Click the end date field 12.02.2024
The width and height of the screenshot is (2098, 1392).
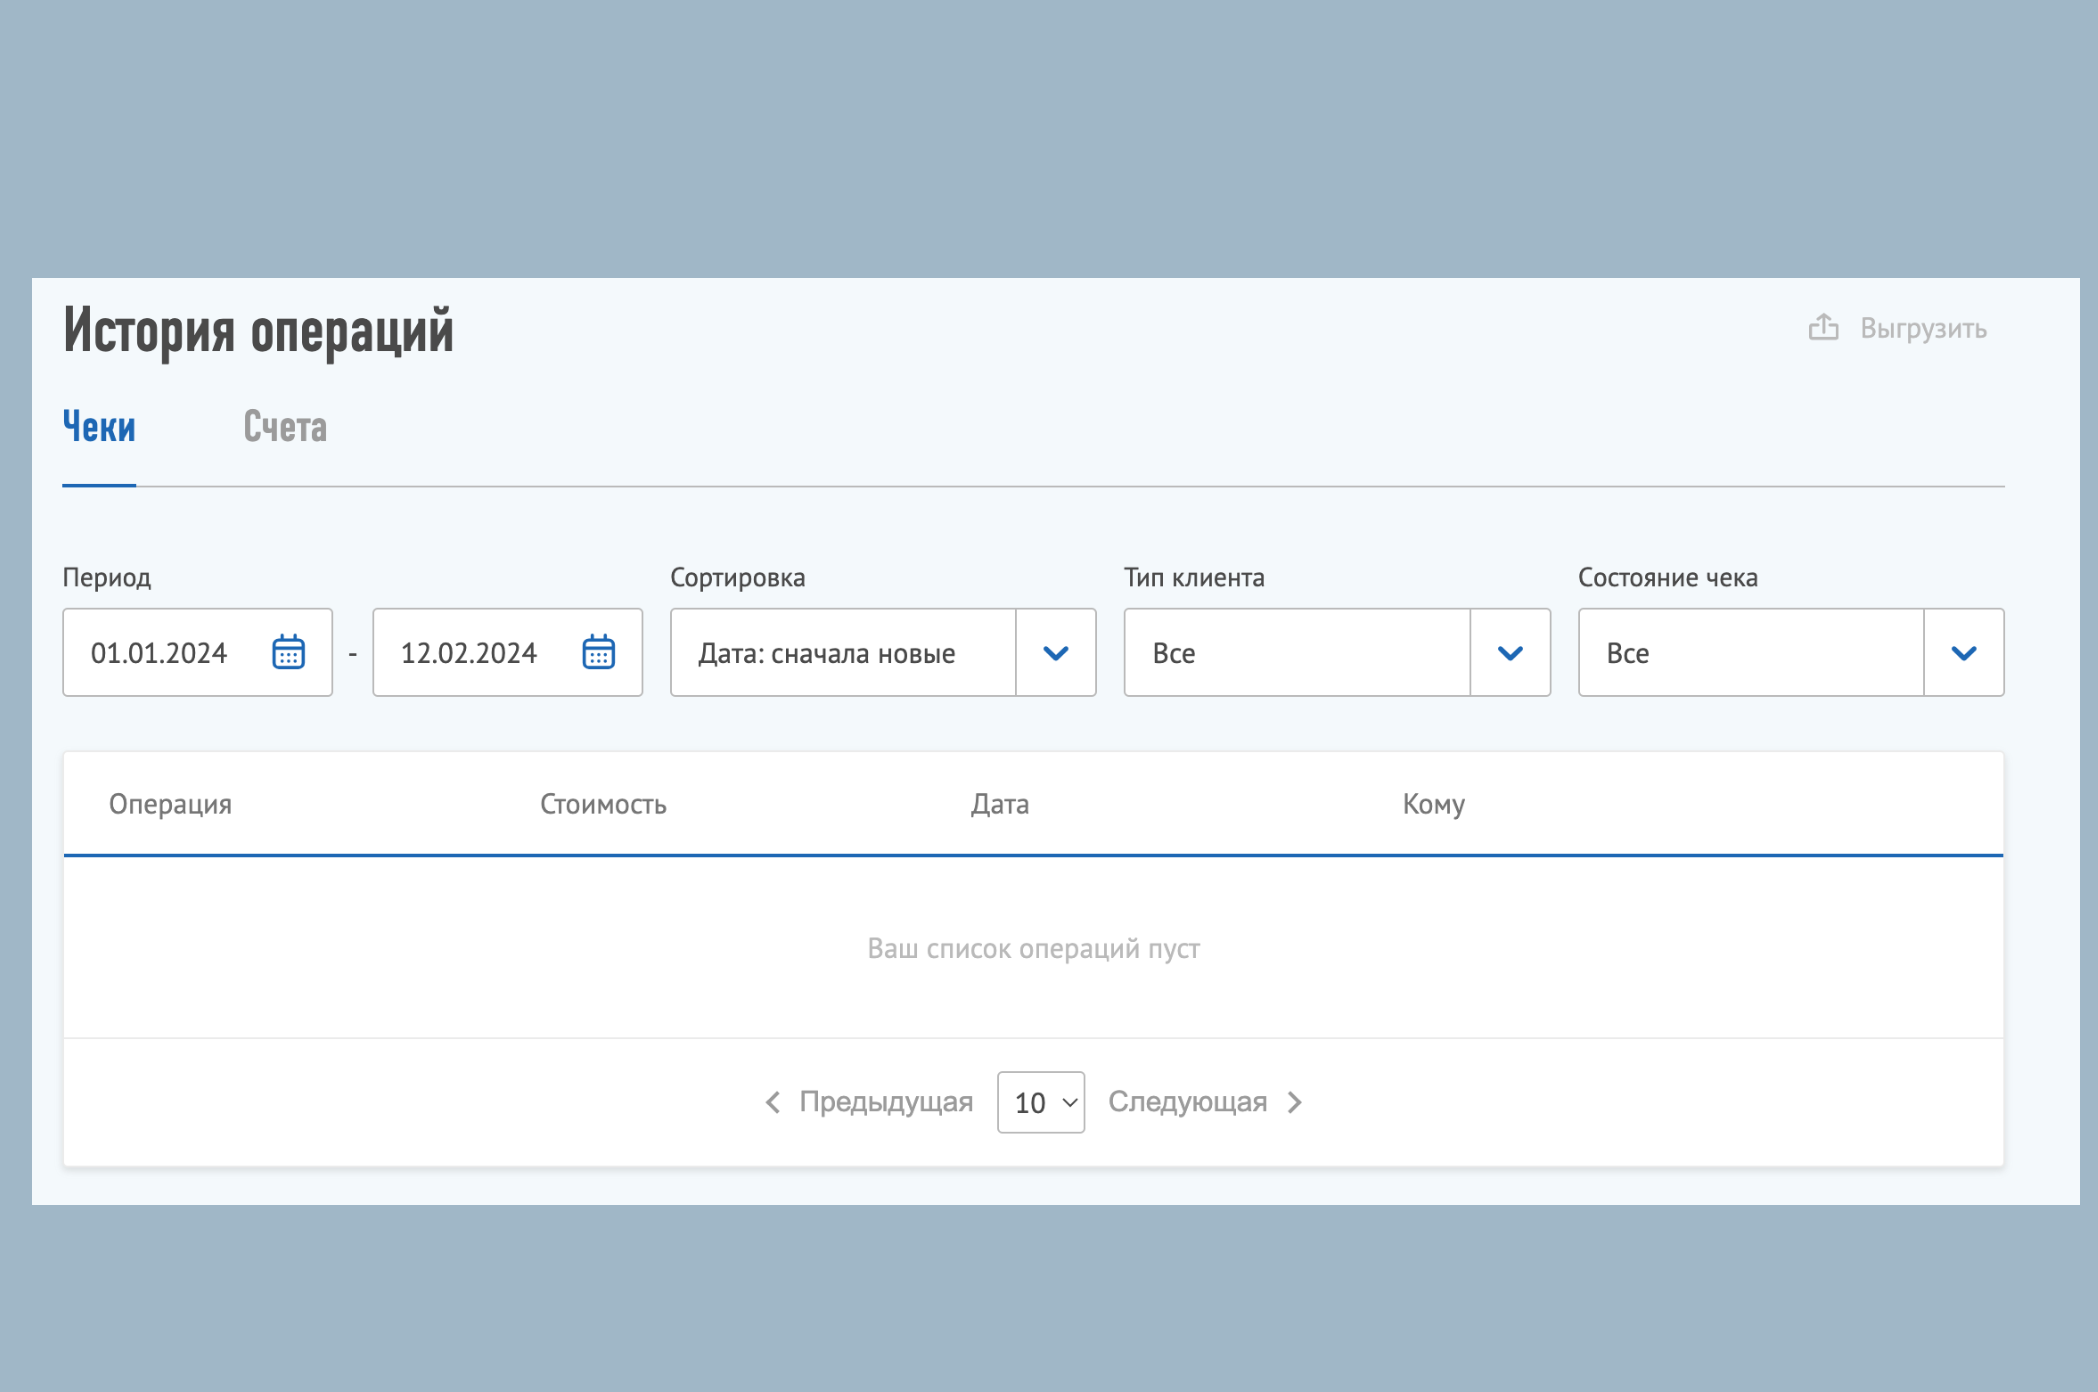pos(470,653)
